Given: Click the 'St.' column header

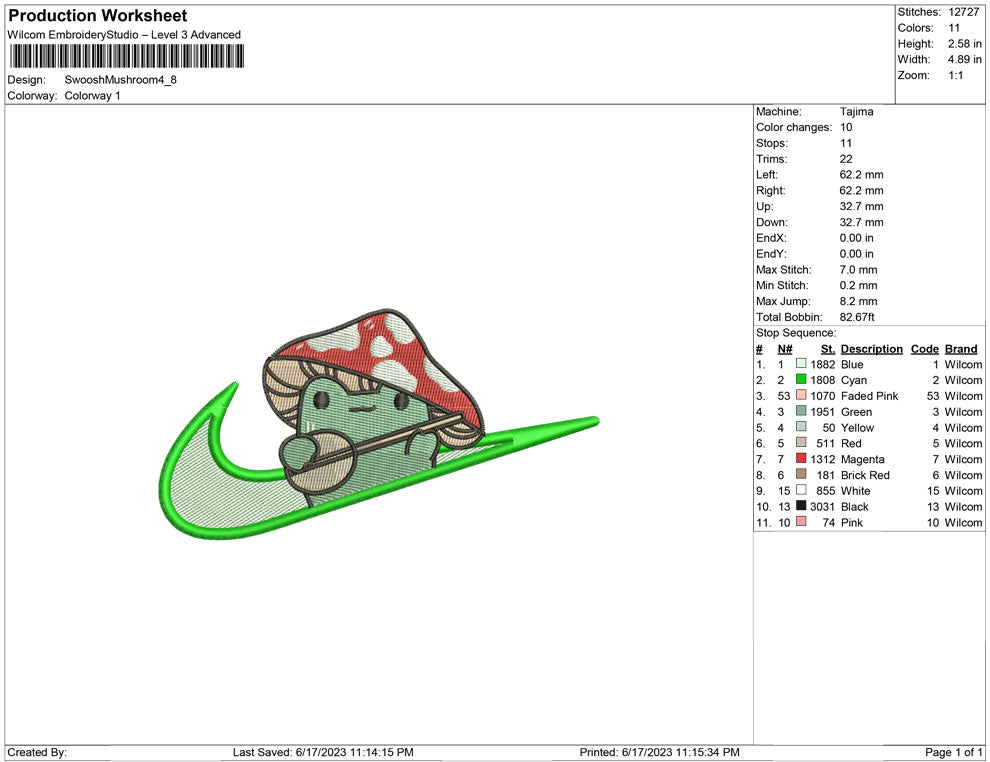Looking at the screenshot, I should click(x=828, y=348).
